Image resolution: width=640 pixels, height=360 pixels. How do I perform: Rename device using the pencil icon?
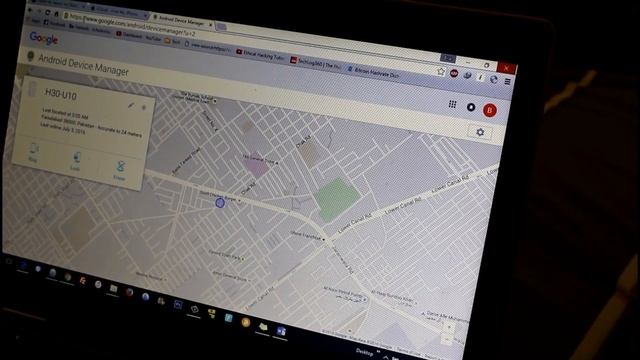(x=131, y=105)
